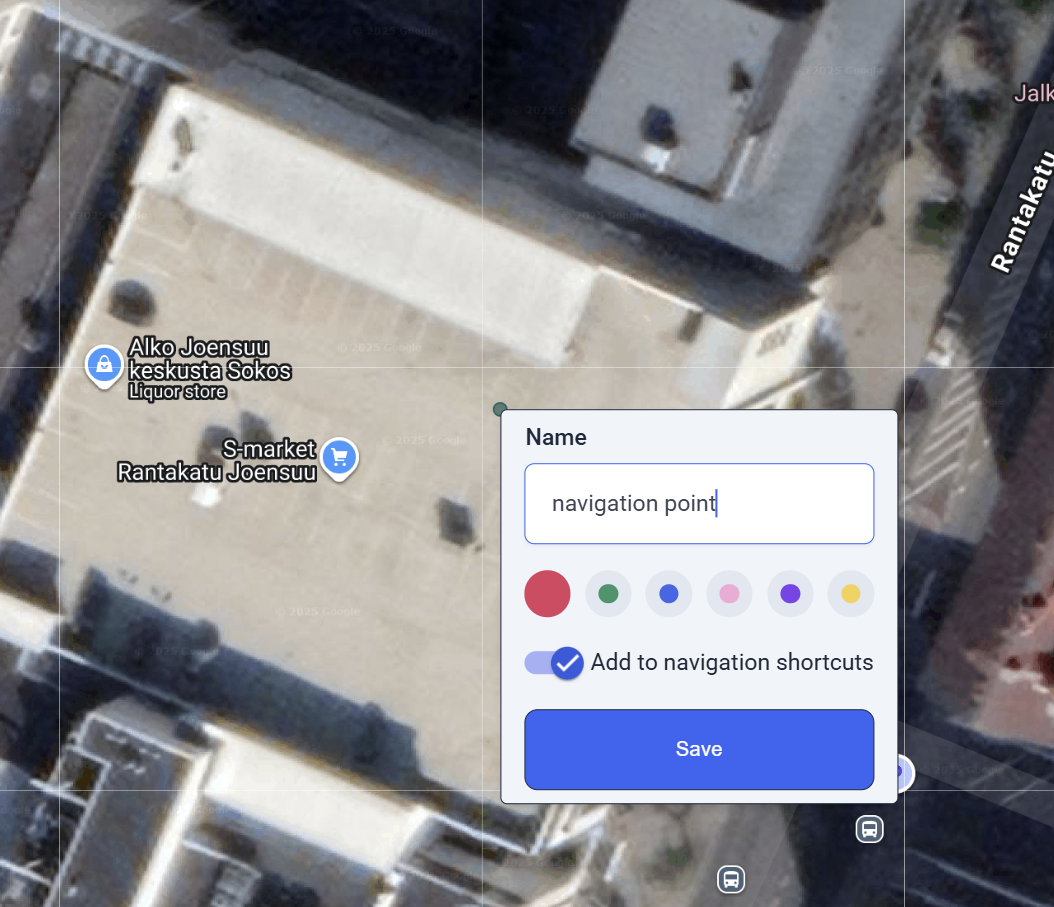Select the pink color swatch
Image resolution: width=1054 pixels, height=907 pixels.
click(729, 593)
